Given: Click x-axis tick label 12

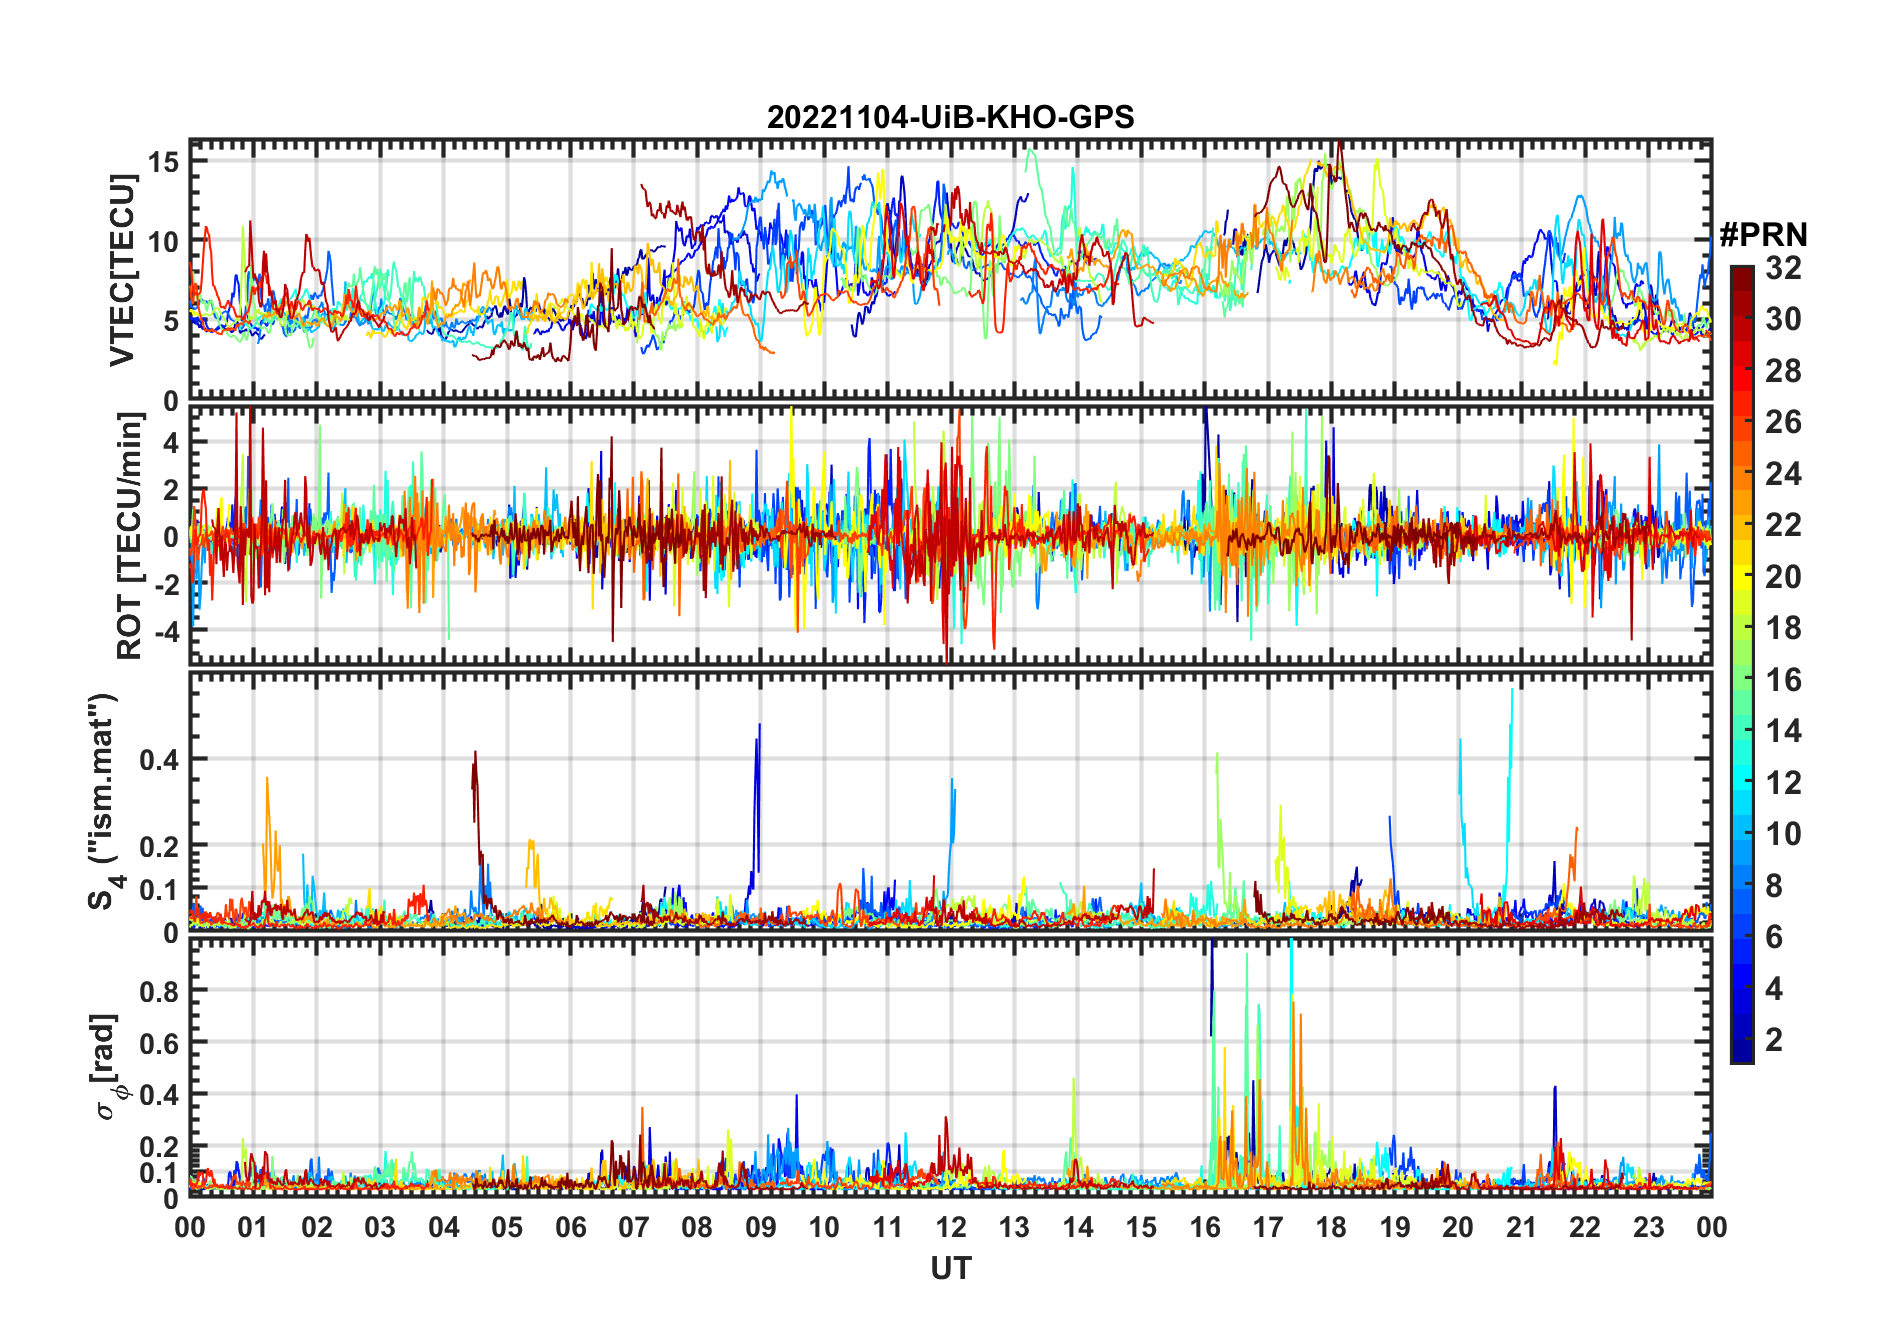Looking at the screenshot, I should [x=951, y=1227].
